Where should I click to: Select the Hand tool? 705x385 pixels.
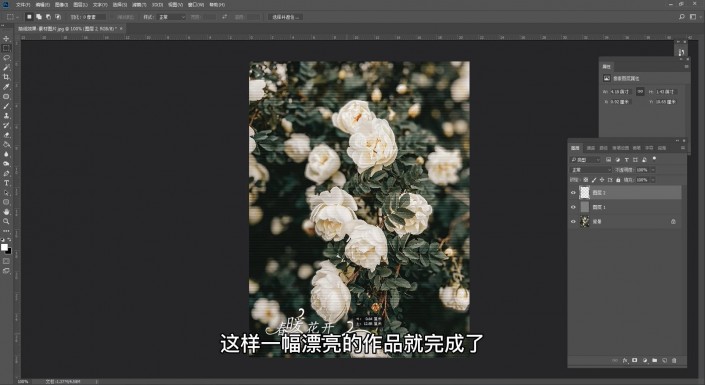6,212
